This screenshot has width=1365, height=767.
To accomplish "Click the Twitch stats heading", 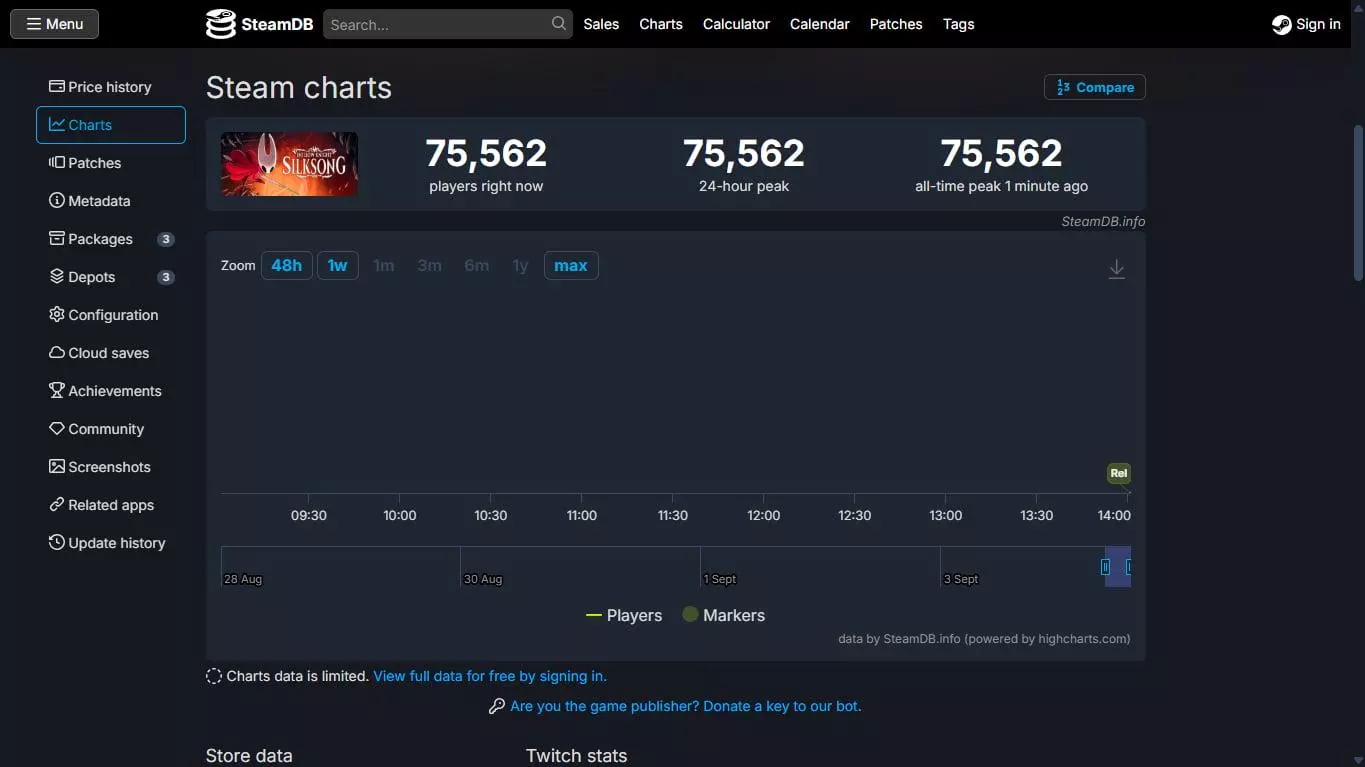I will click(577, 756).
